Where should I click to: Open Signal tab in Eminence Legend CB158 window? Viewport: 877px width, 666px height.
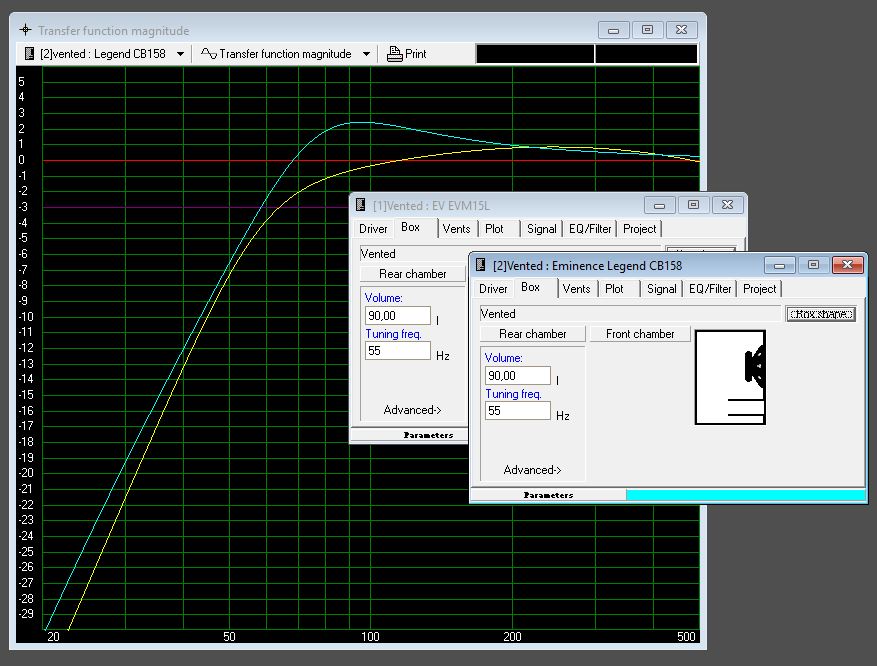662,289
